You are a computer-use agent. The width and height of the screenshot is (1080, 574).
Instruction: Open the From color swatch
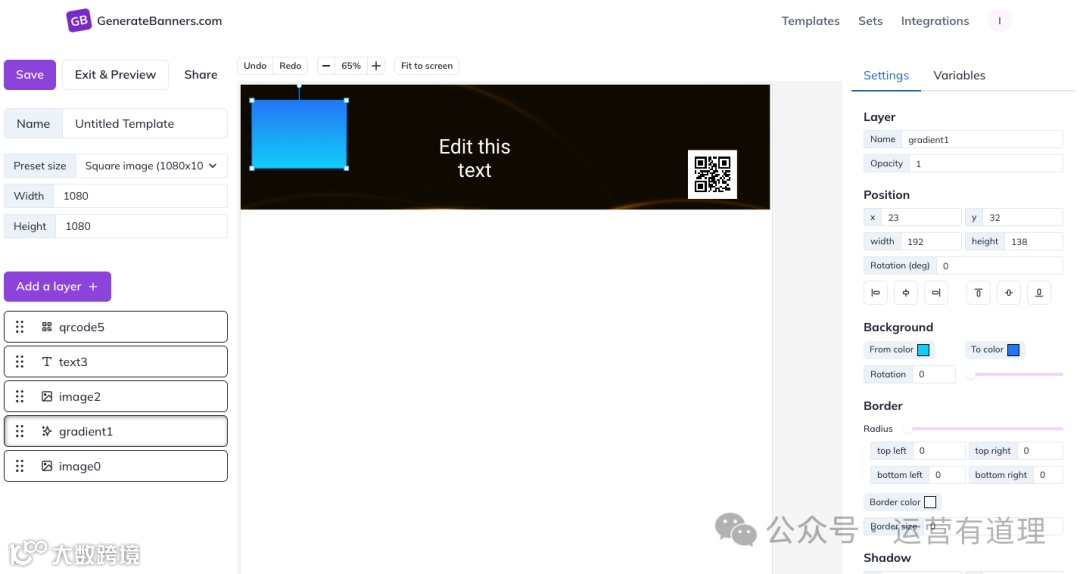coord(923,350)
